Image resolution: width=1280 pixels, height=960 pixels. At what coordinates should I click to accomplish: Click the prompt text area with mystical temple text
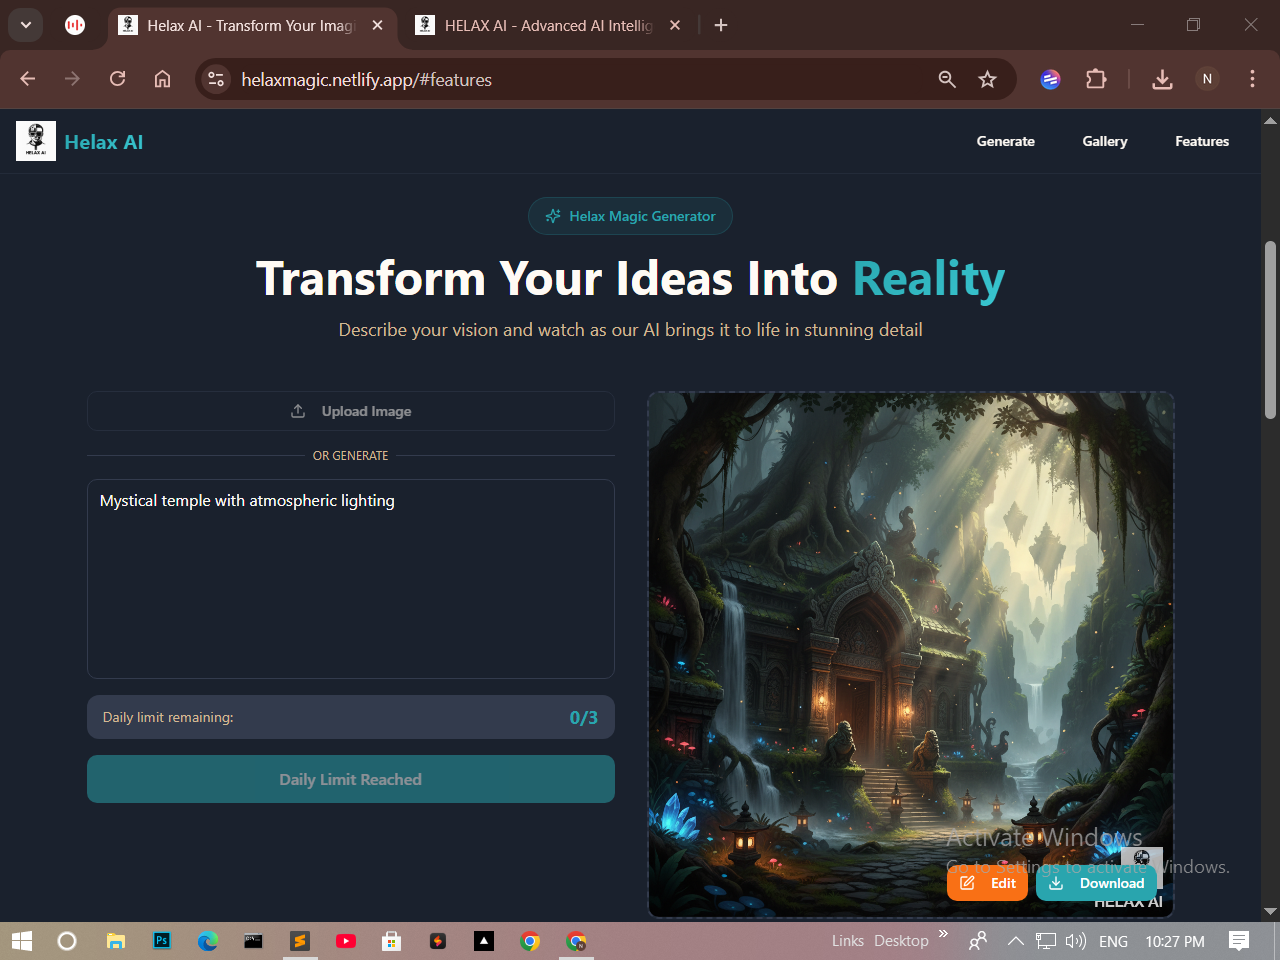tap(351, 578)
